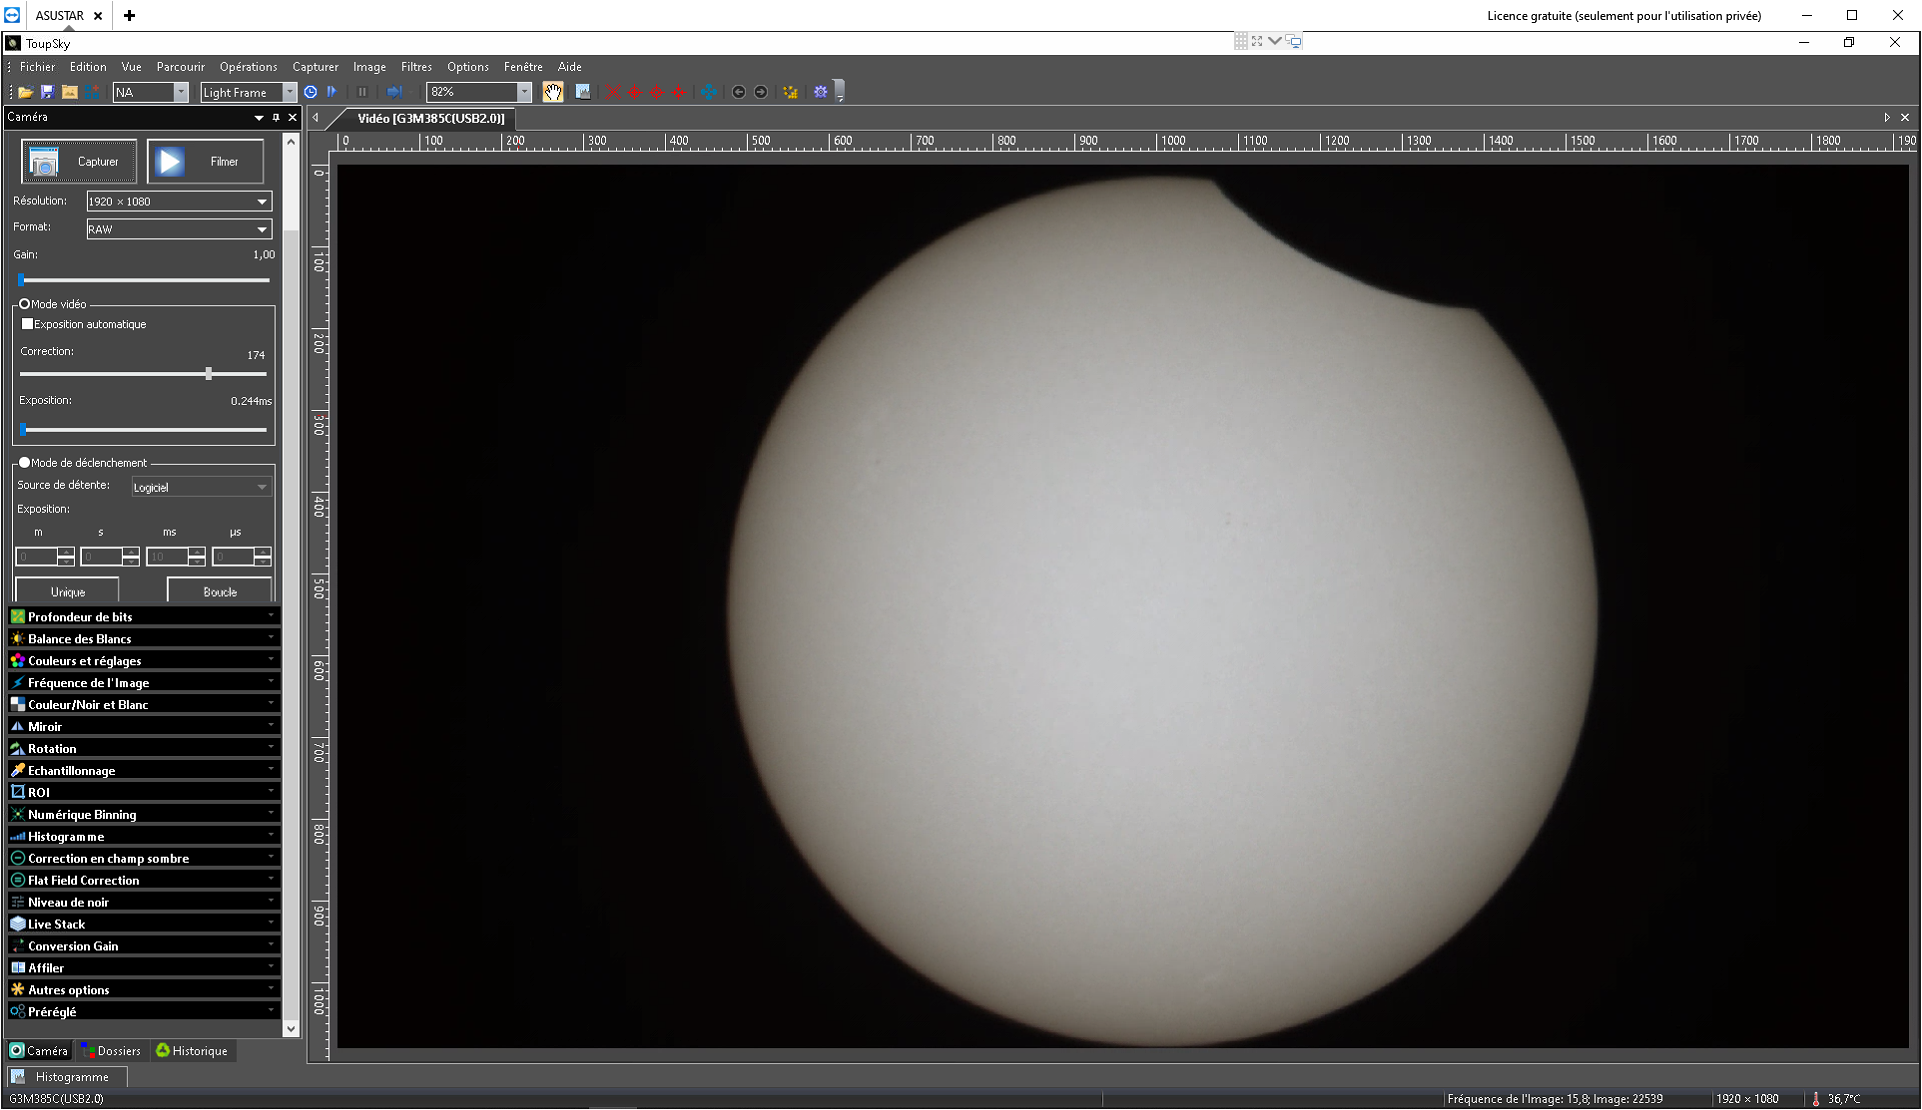This screenshot has height=1110, width=1922.
Task: Expand the Live Stack section
Action: coord(144,924)
